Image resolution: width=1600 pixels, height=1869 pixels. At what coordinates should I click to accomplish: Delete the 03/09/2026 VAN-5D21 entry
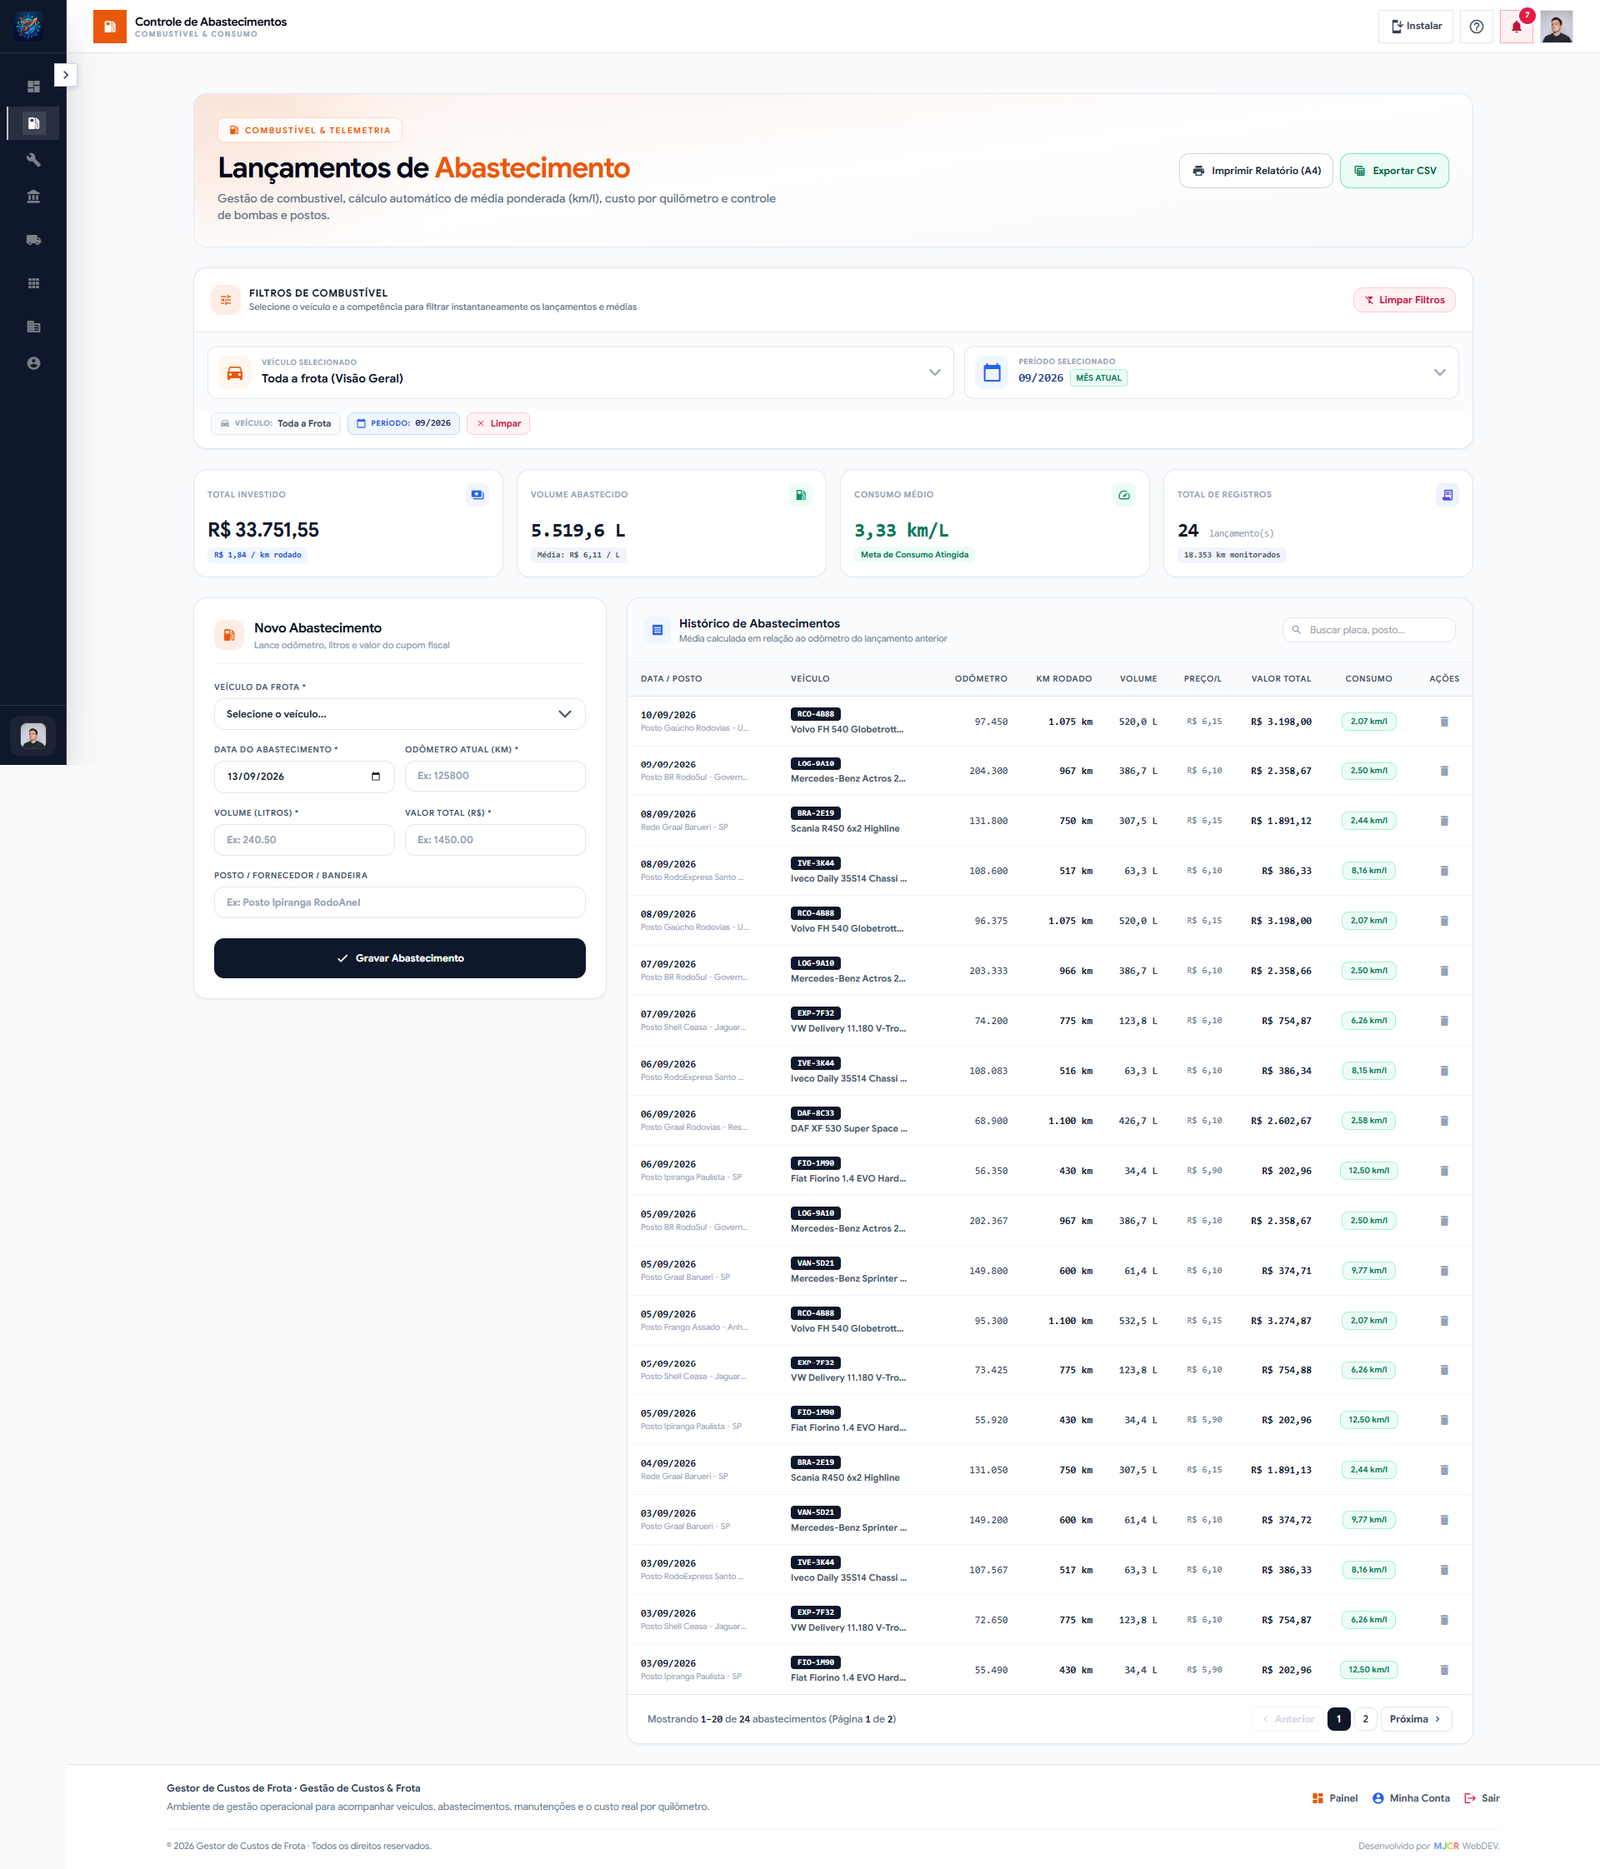click(x=1444, y=1520)
